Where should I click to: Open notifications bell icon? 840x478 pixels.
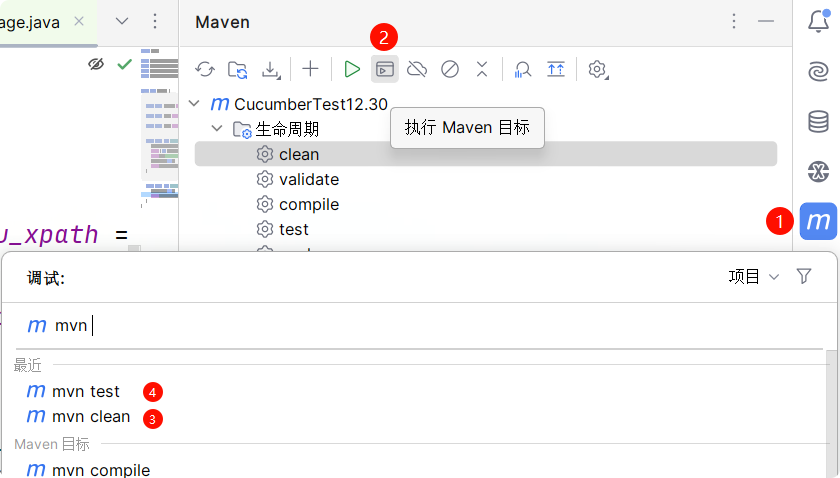tap(819, 21)
